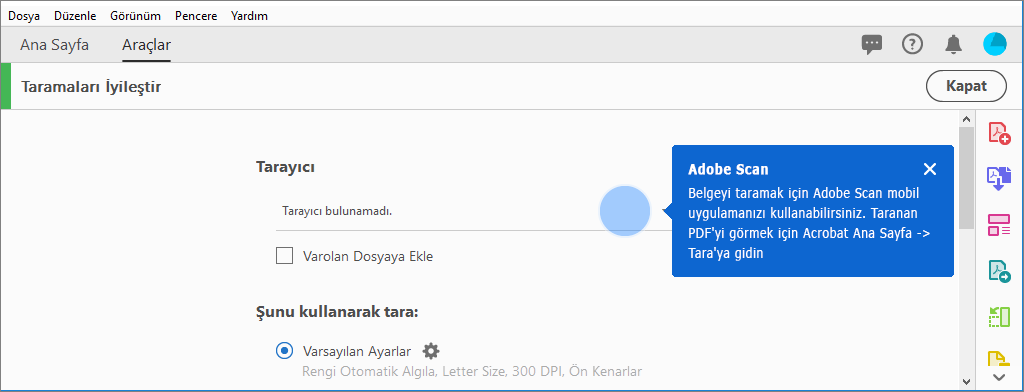
Task: Check the Varolan Dosyaya Ekle checkbox
Action: [x=284, y=255]
